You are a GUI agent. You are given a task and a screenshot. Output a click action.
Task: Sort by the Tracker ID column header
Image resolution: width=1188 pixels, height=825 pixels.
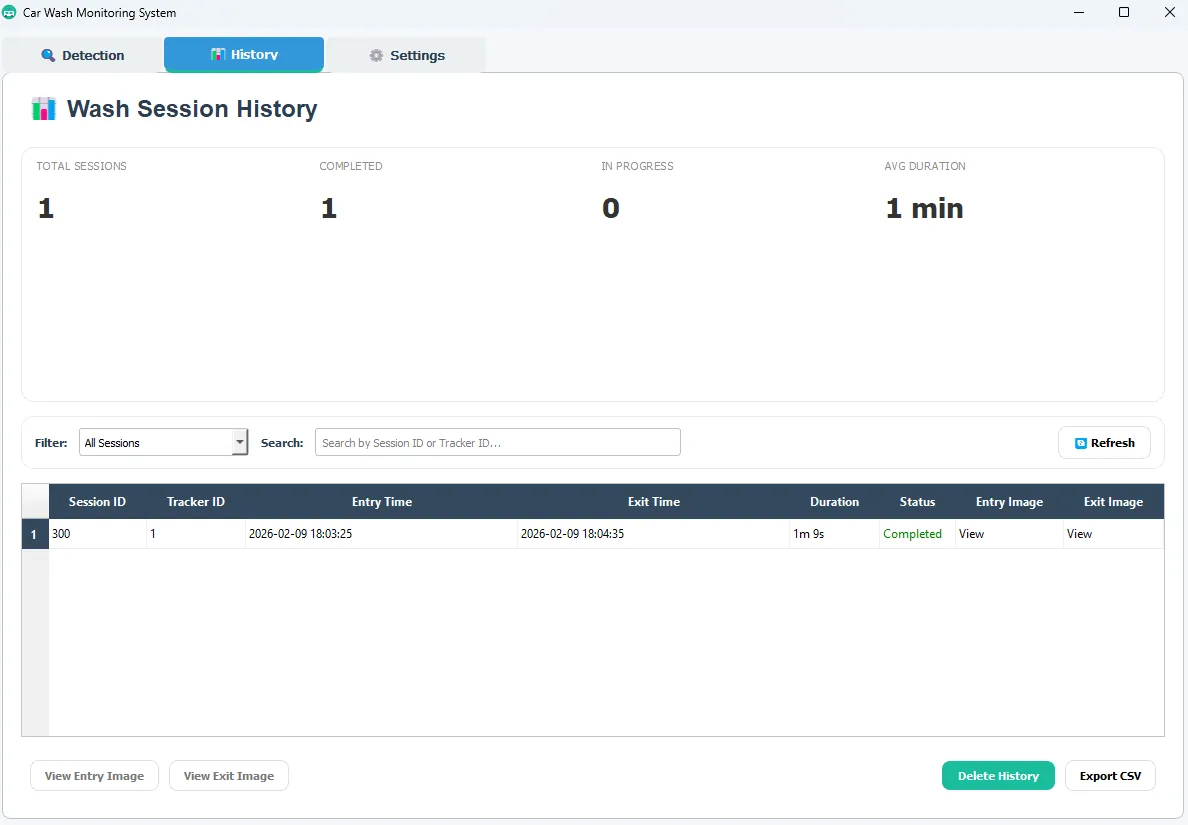click(x=195, y=502)
